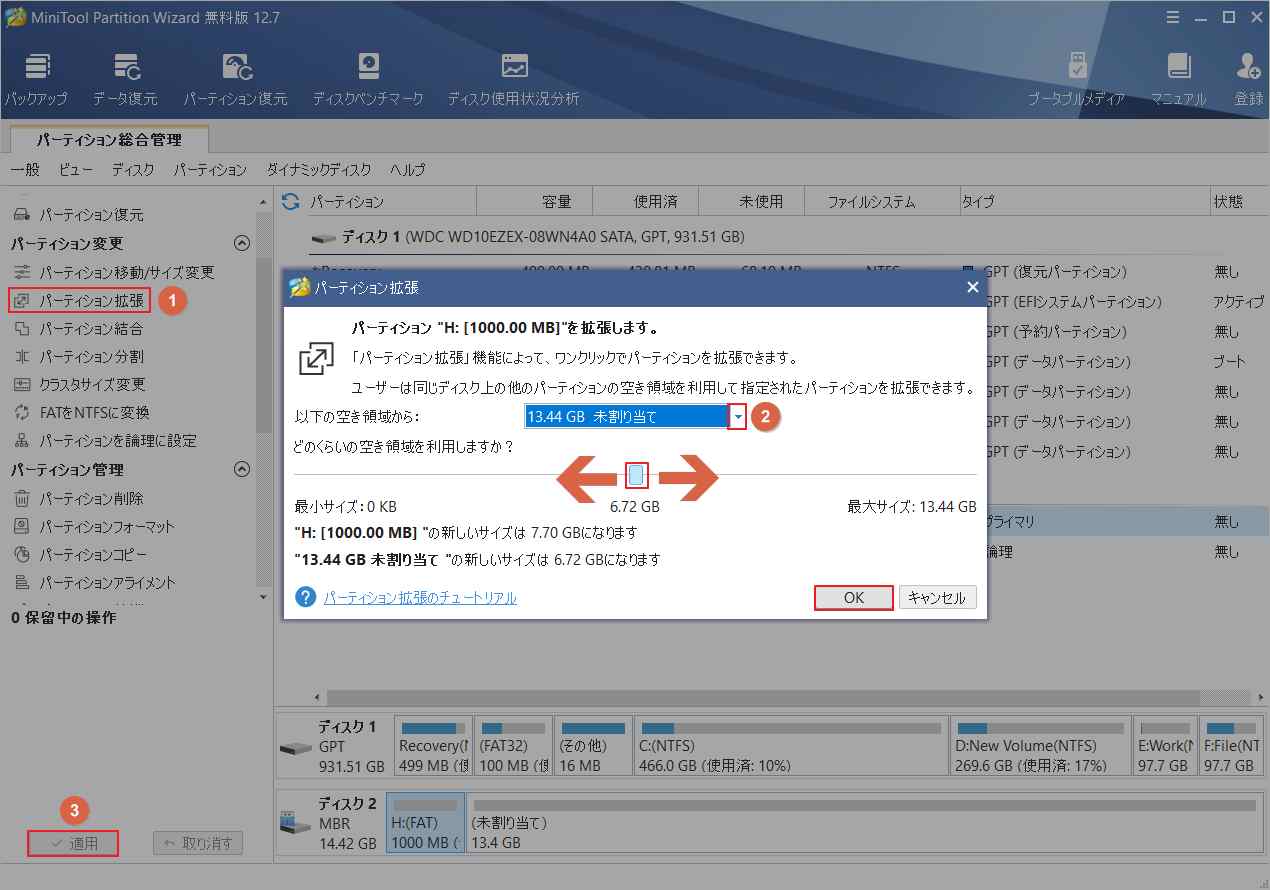Collapse the パーティション変更 section
This screenshot has width=1270, height=890.
tap(241, 243)
